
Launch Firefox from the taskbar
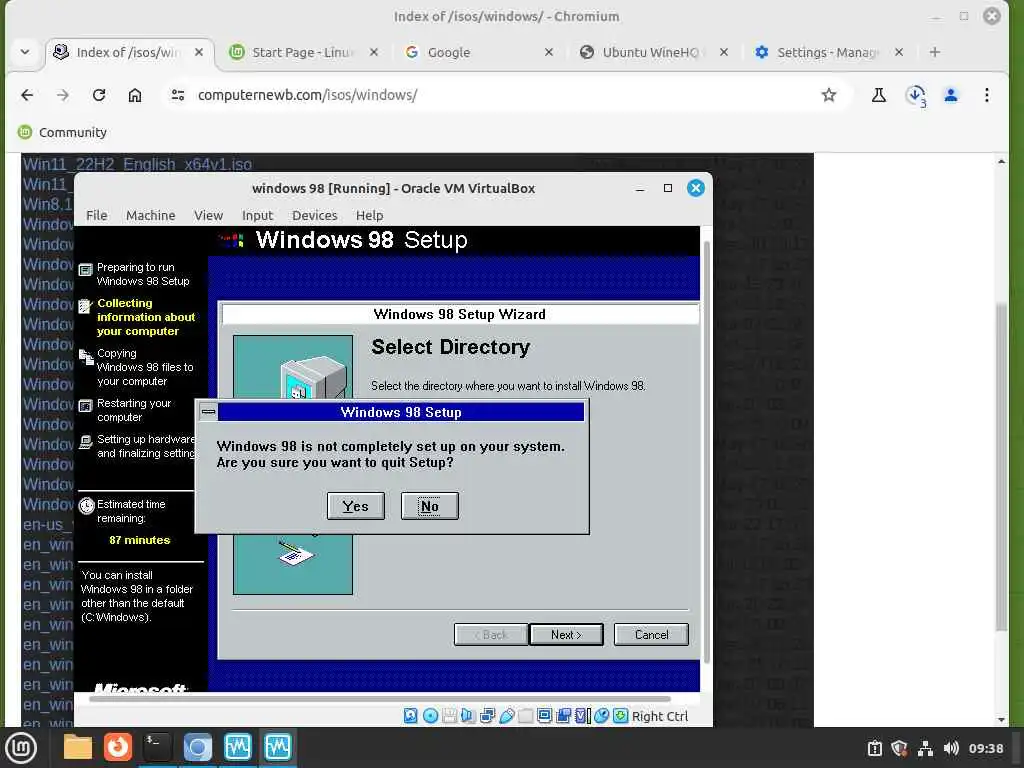pyautogui.click(x=118, y=748)
